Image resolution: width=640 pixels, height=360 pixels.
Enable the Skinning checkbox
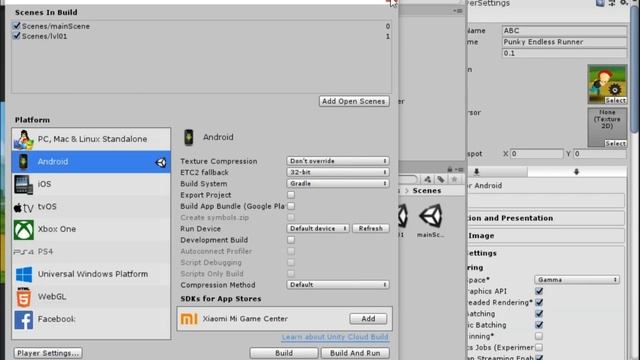(x=539, y=336)
